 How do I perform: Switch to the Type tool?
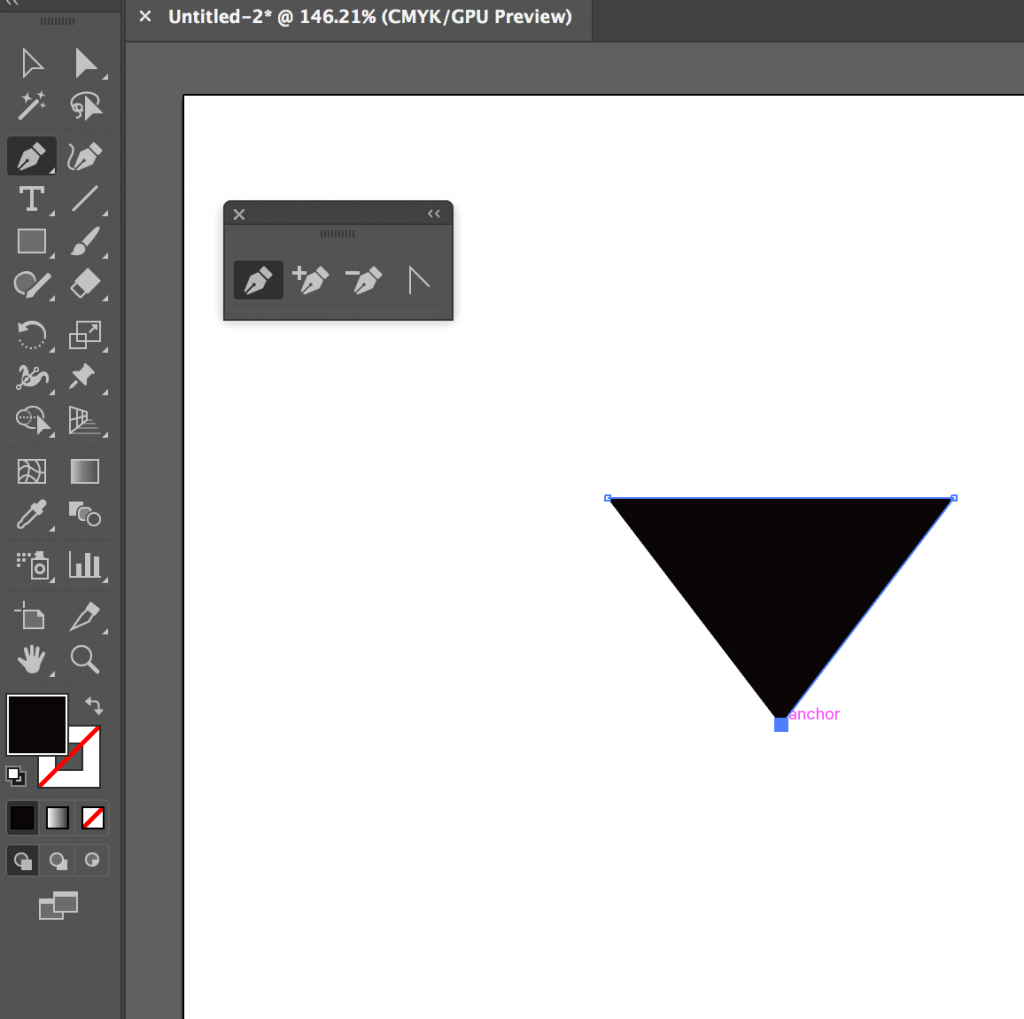[x=31, y=199]
